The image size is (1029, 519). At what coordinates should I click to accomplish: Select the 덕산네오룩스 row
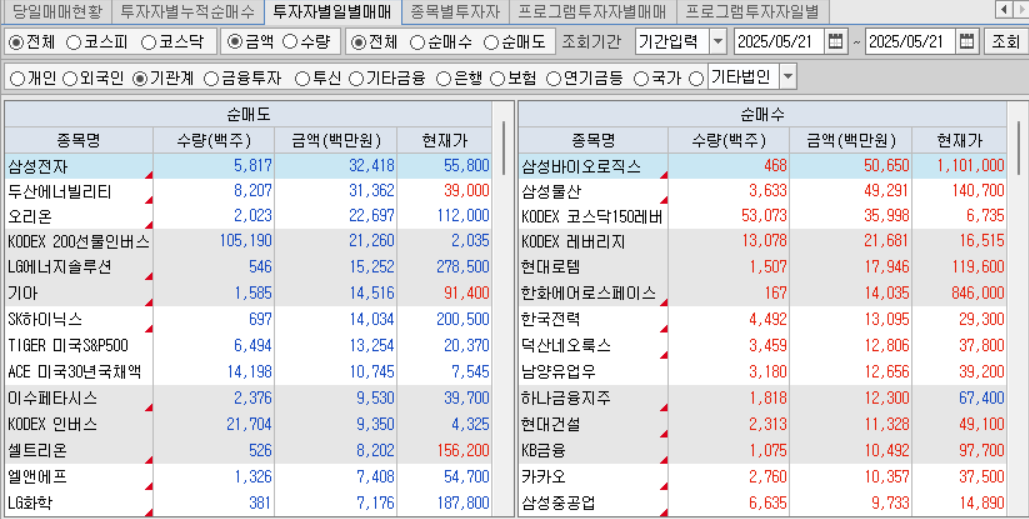click(x=763, y=346)
